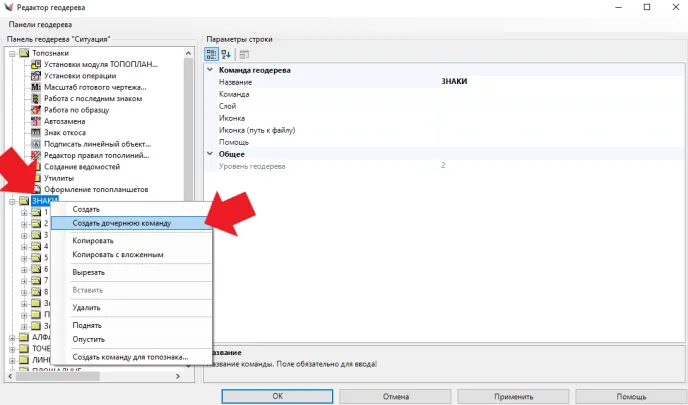Screen dimensions: 688x405
Task: Select the 'Установки операции' tree icon
Action: point(36,76)
